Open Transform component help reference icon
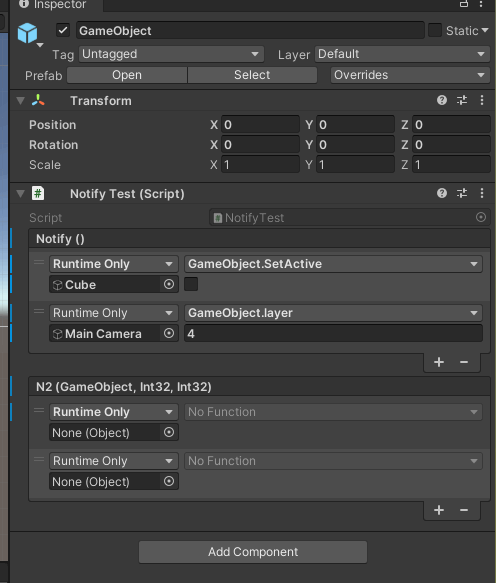Viewport: 496px width, 583px height. 442,100
